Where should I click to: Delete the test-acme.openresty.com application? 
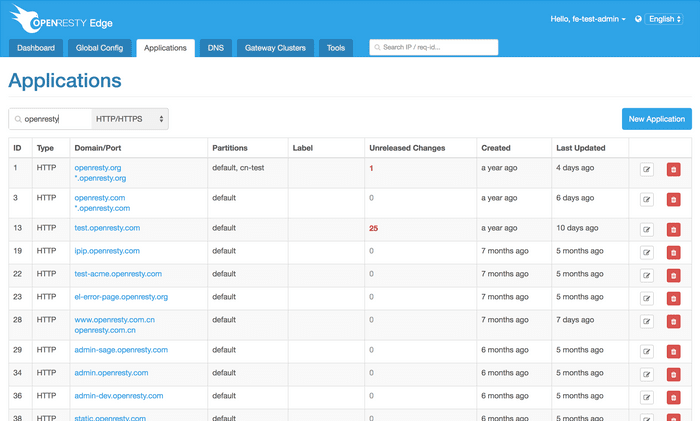pyautogui.click(x=673, y=275)
